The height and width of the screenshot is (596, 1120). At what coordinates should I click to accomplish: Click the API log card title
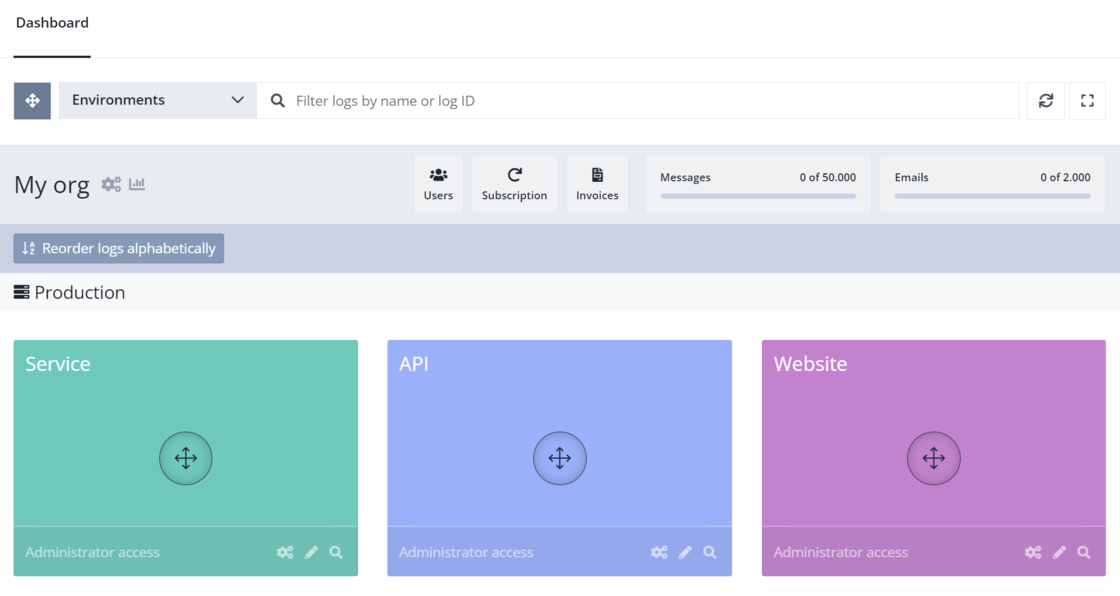414,364
